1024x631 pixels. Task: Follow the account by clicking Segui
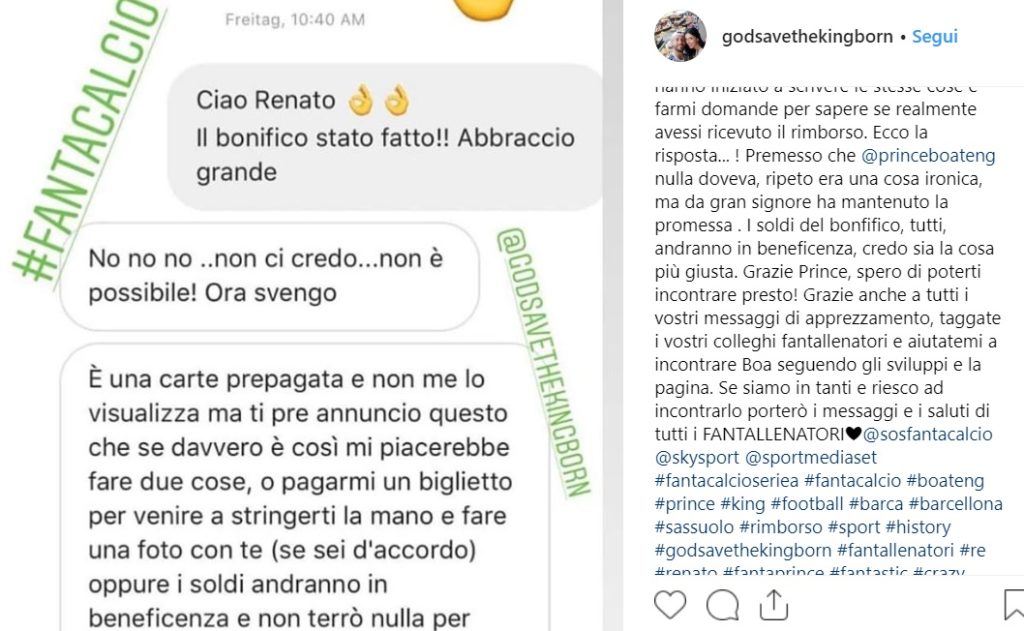point(935,37)
